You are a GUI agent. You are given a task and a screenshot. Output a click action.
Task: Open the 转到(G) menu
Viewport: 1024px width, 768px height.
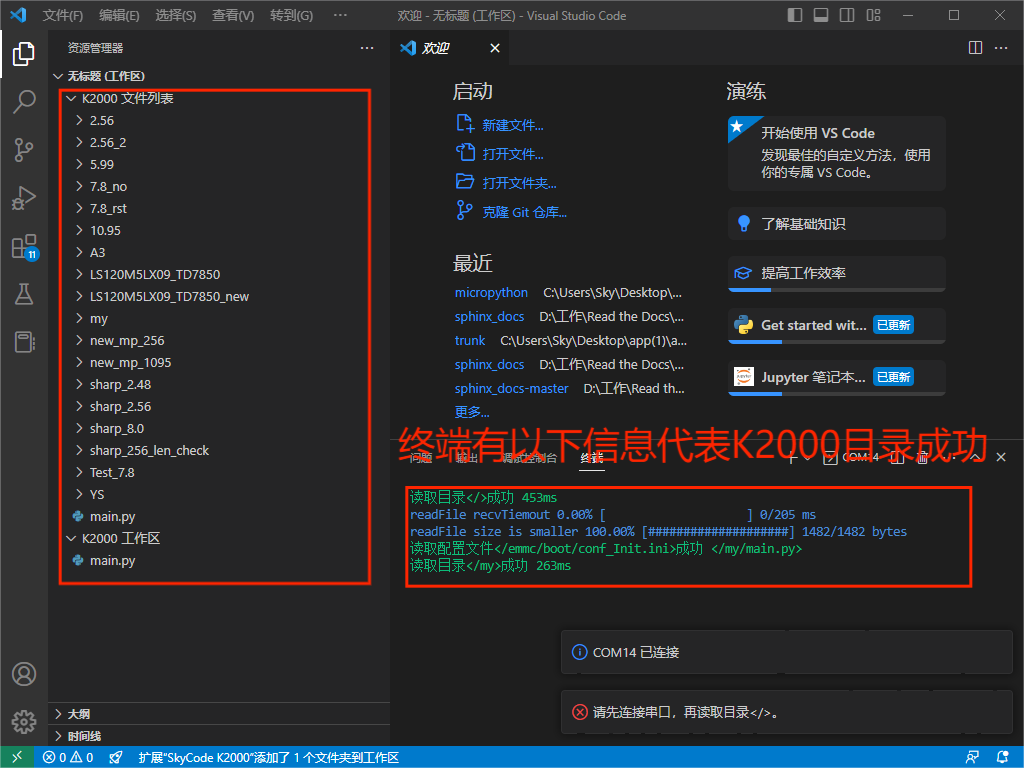pos(291,15)
